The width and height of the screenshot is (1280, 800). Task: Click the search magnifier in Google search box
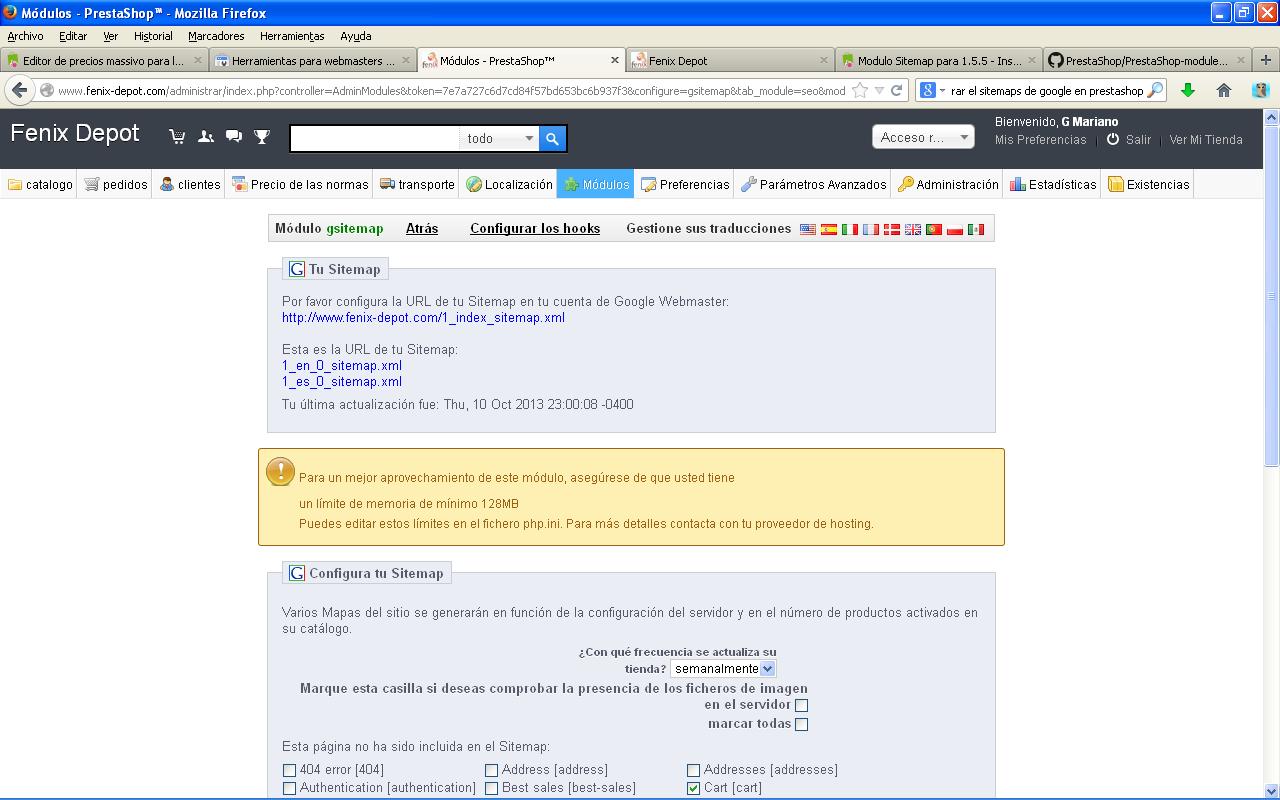click(1155, 90)
